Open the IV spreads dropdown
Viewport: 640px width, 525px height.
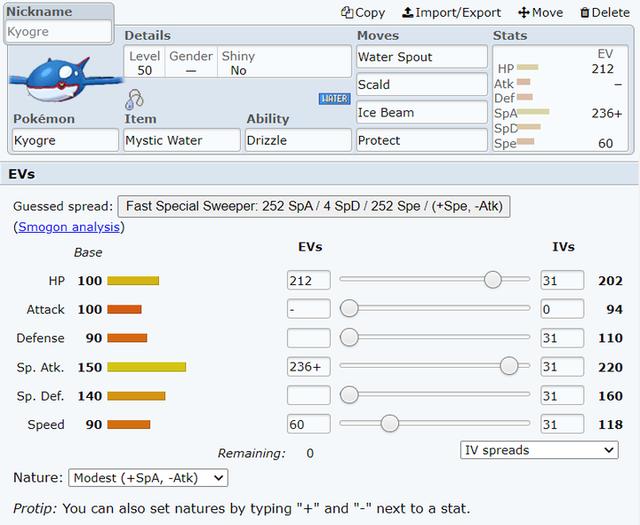point(539,450)
